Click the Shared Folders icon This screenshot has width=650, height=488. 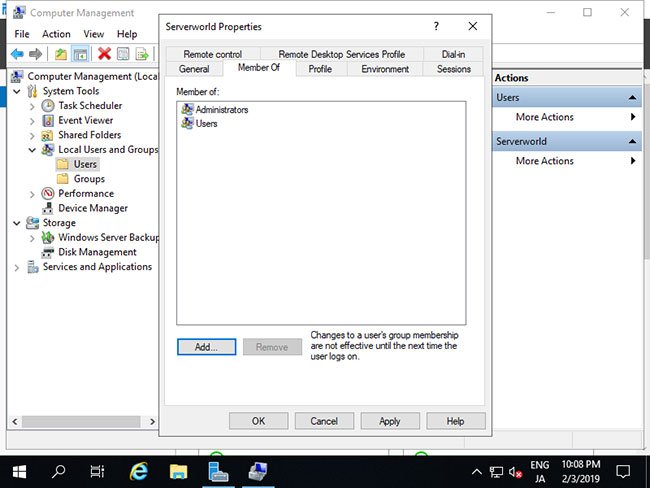47,136
